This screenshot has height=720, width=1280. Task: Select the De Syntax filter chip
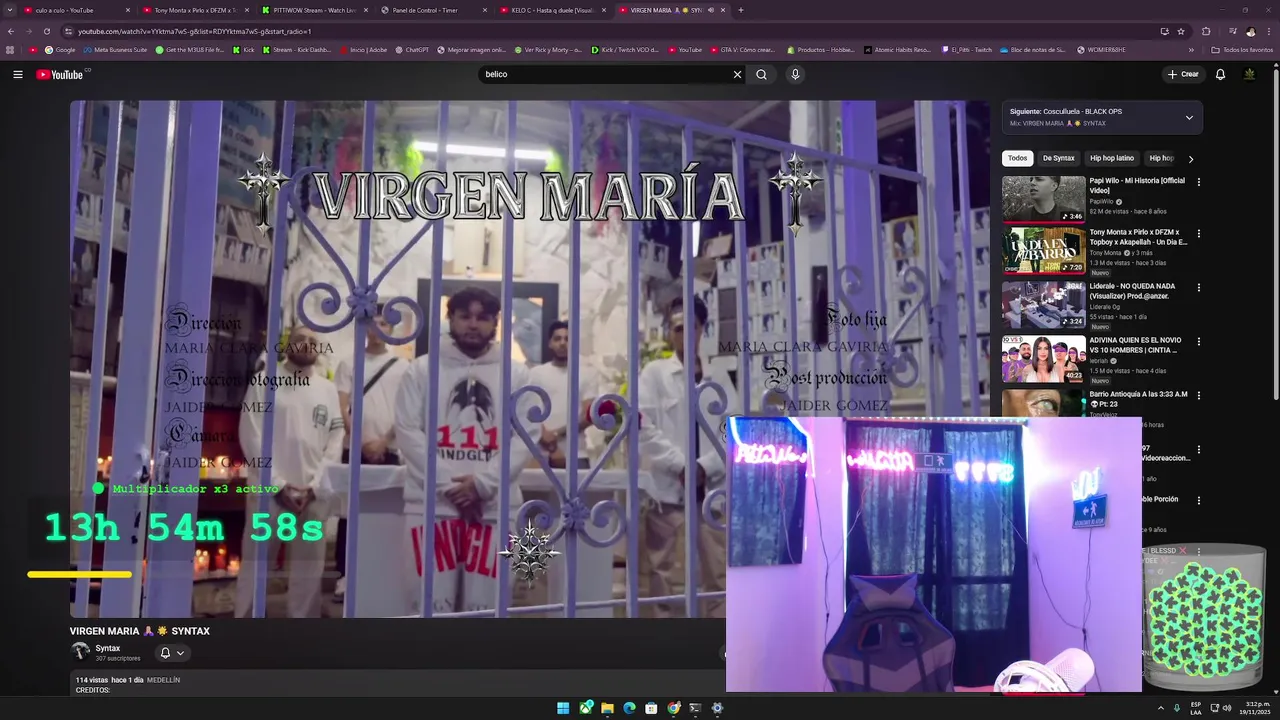1058,158
